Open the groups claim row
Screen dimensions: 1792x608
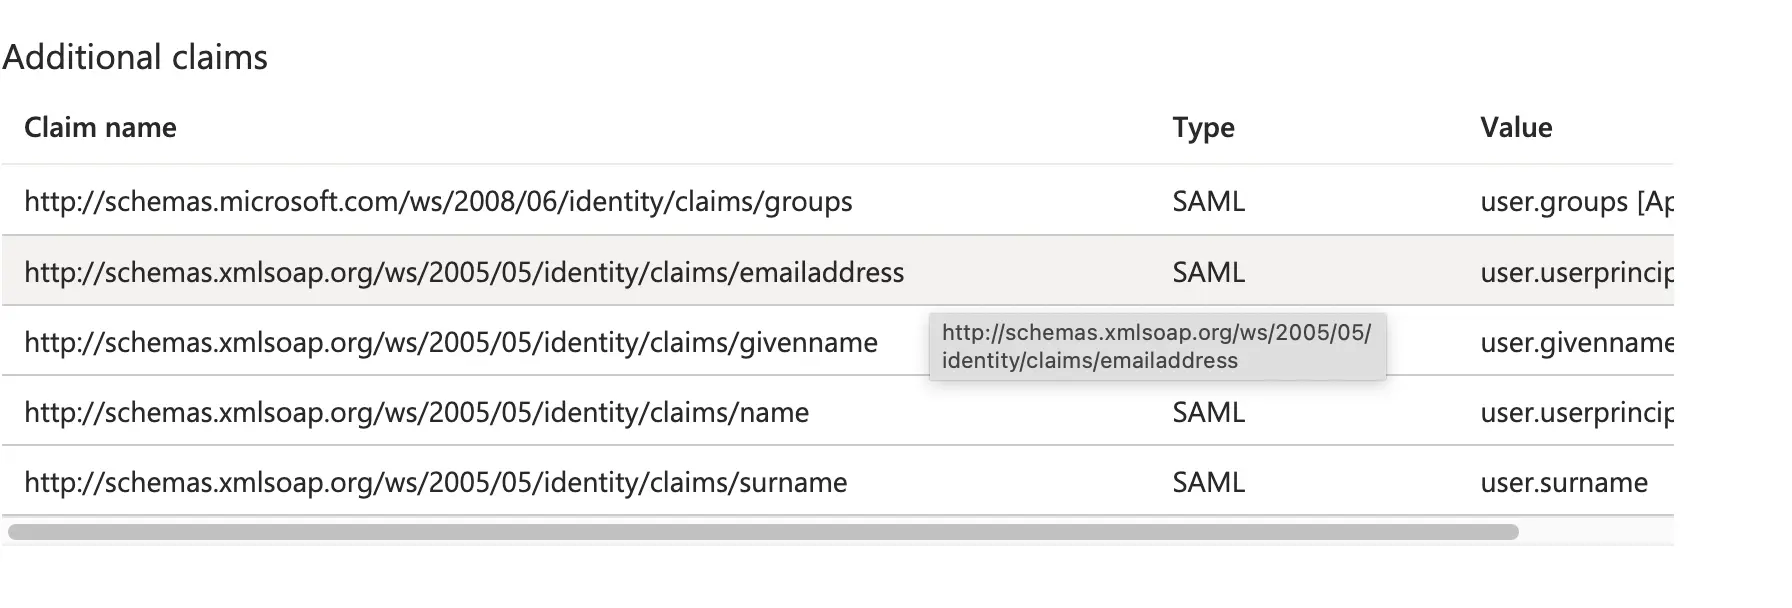point(438,201)
